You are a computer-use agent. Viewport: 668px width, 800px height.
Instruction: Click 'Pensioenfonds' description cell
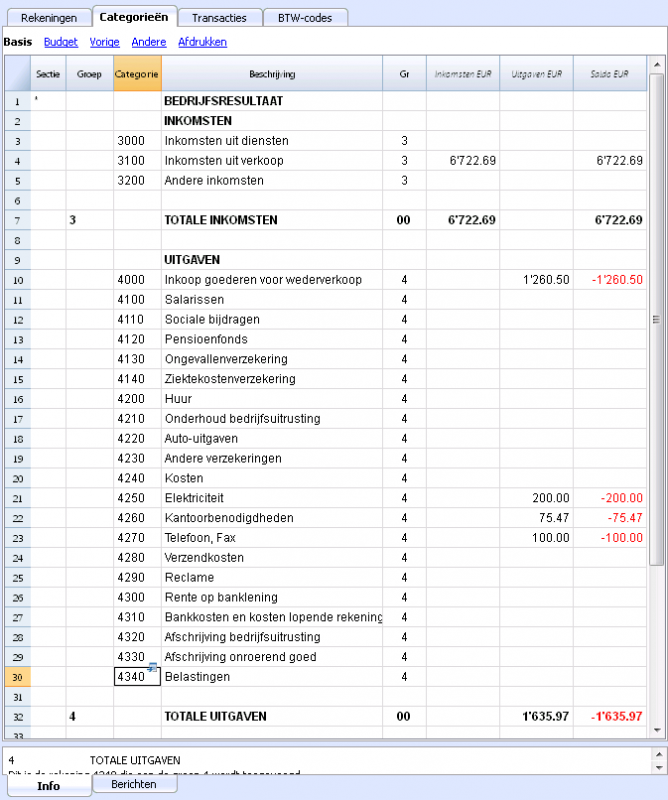(x=272, y=340)
